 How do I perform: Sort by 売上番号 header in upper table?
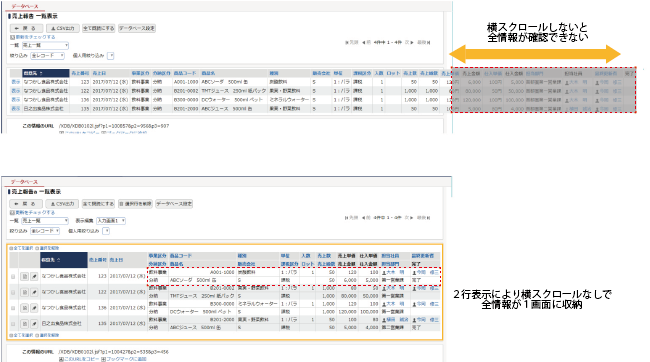coord(80,73)
